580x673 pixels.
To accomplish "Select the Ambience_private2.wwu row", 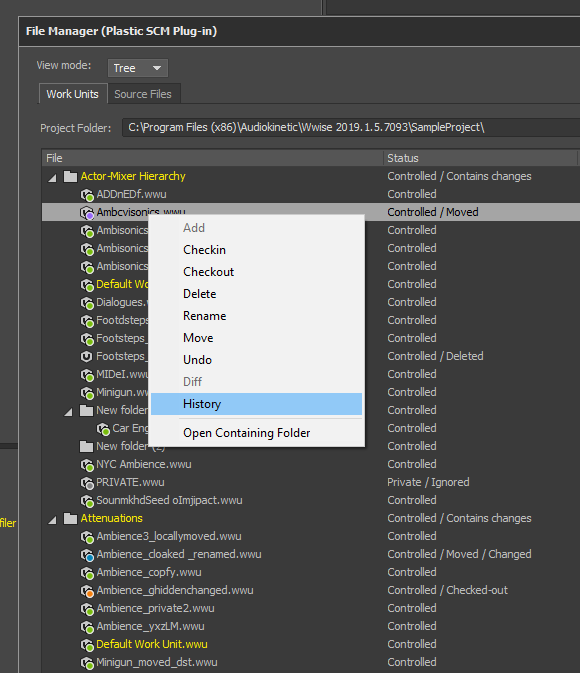I will pyautogui.click(x=311, y=609).
